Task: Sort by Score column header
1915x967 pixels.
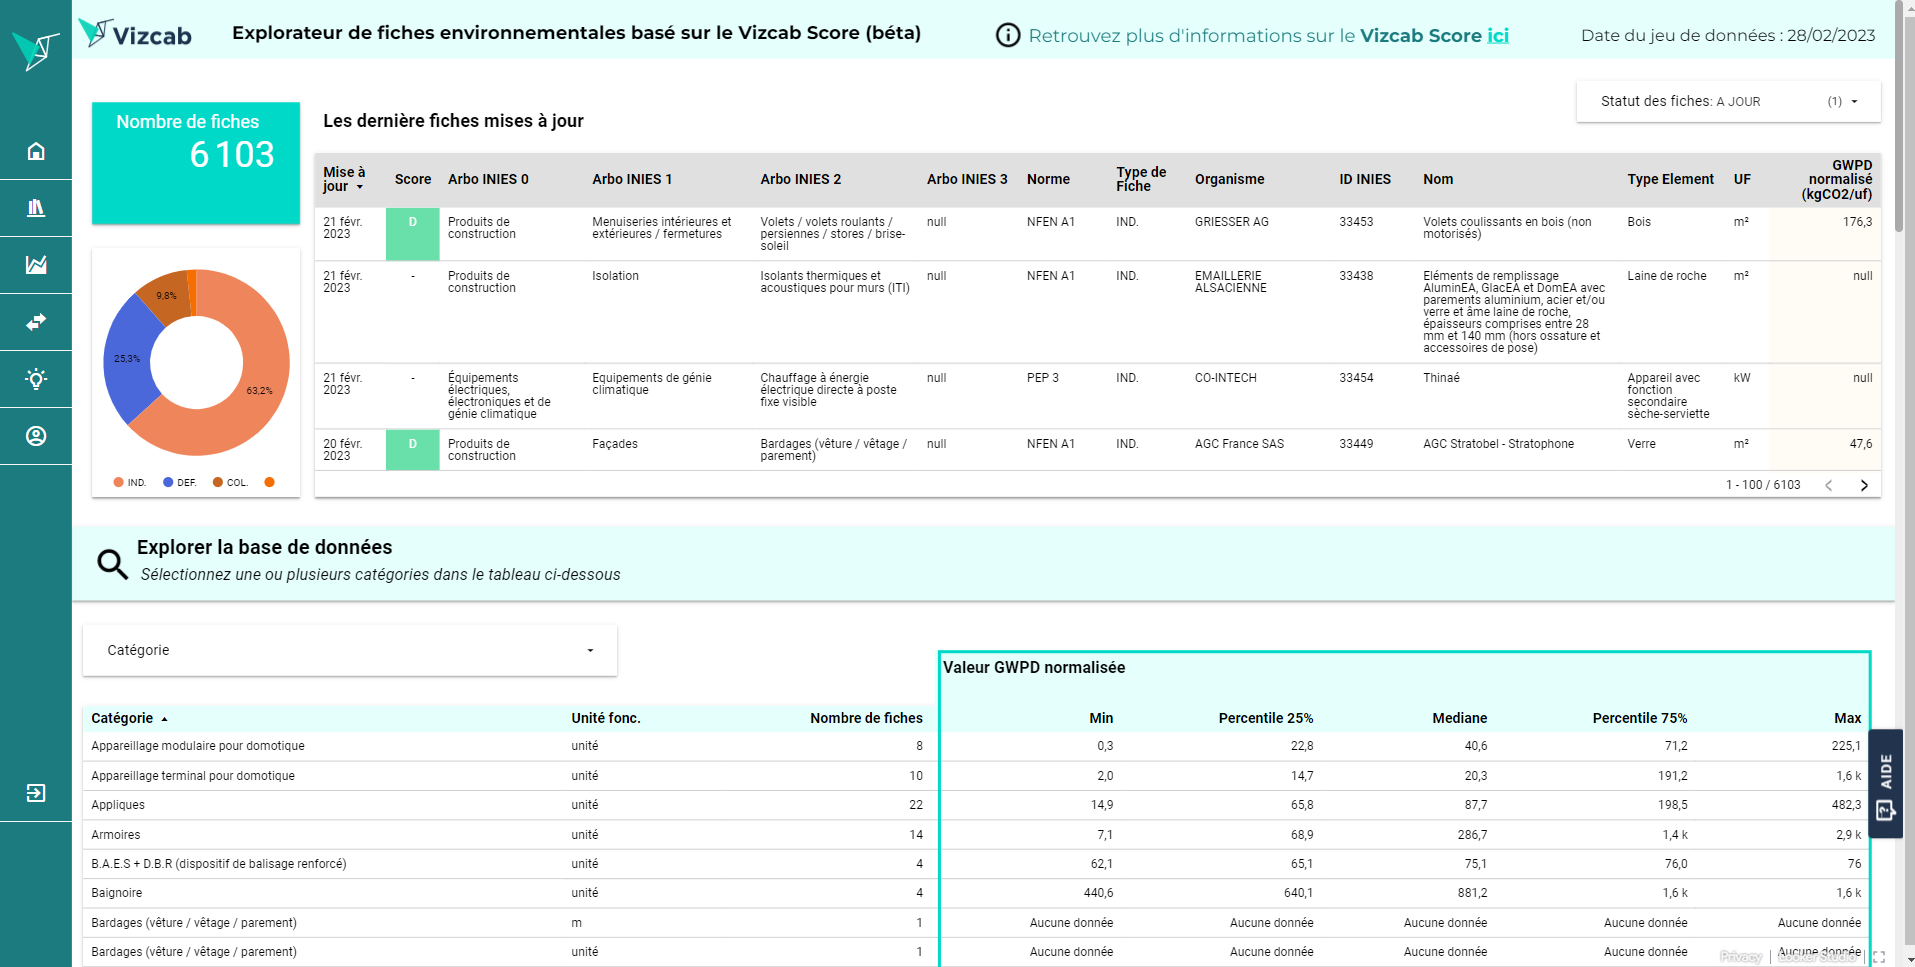Action: click(x=413, y=179)
